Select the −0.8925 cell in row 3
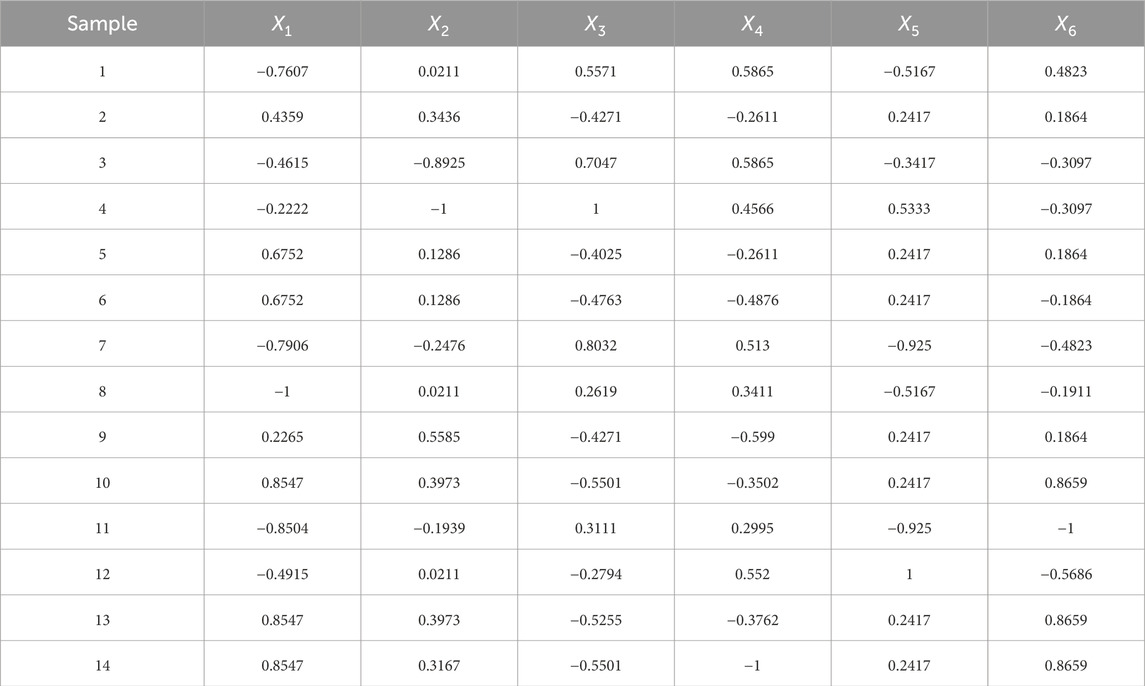The height and width of the screenshot is (686, 1145). pos(439,163)
